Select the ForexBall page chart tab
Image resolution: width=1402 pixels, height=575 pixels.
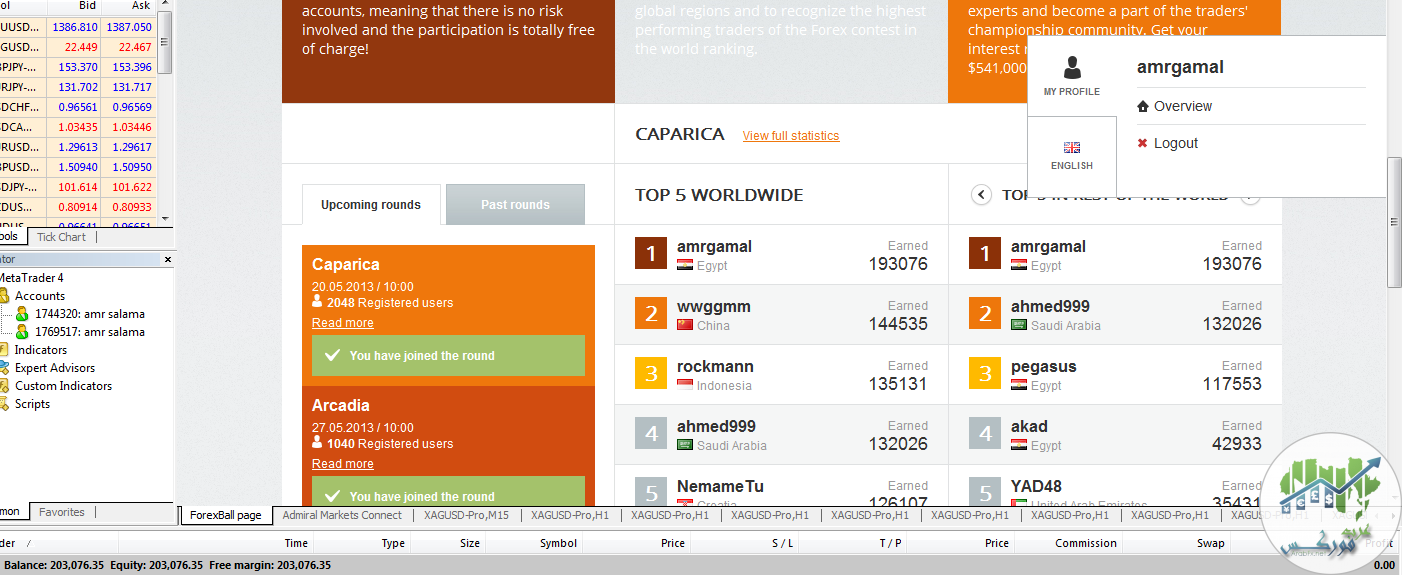pos(226,516)
